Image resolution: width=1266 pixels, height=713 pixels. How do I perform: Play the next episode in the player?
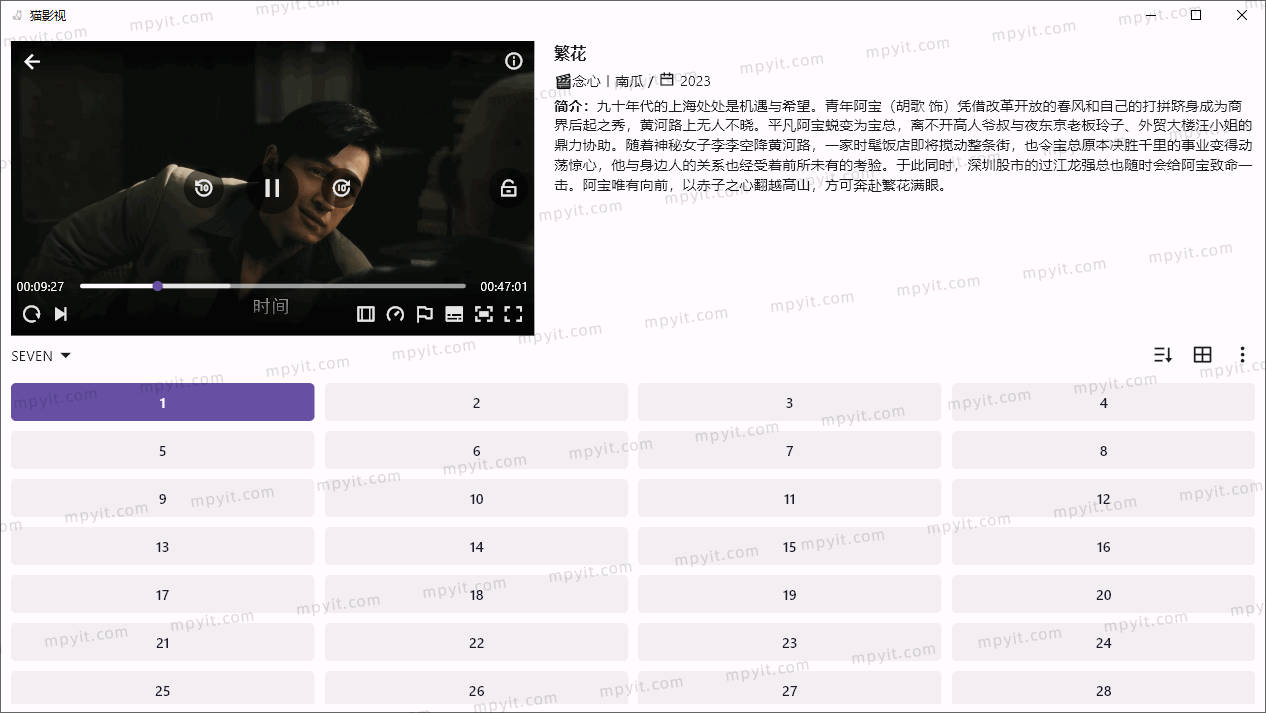61,314
